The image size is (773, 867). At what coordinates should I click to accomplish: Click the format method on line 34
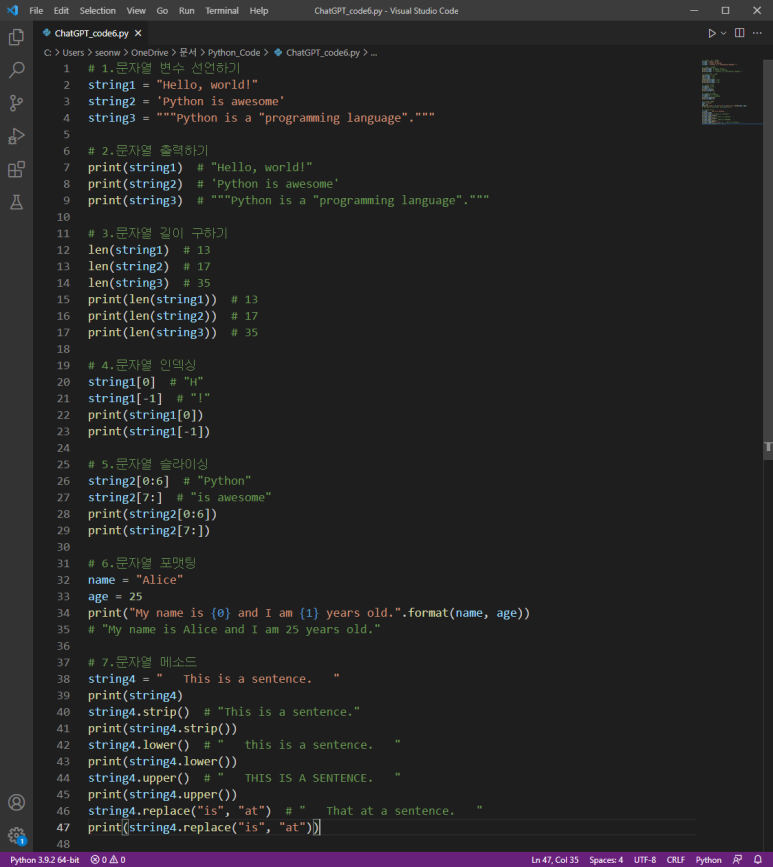click(429, 613)
